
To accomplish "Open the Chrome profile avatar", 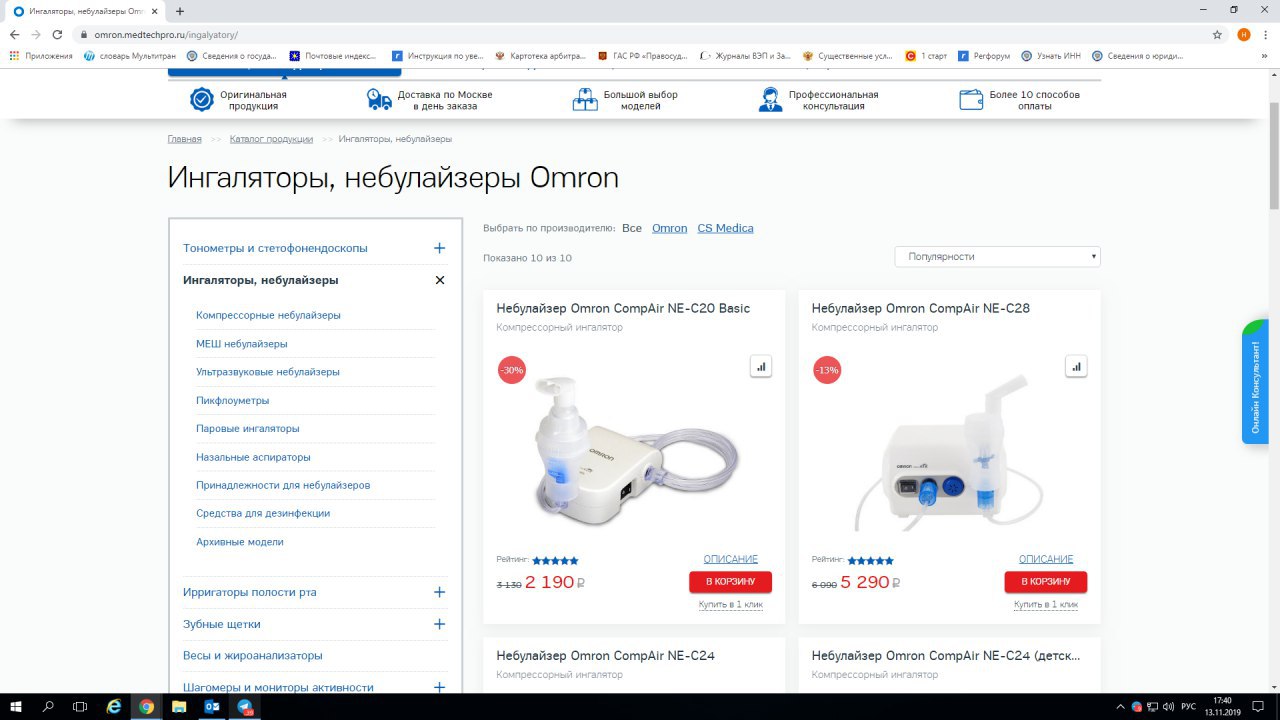I will click(x=1243, y=34).
